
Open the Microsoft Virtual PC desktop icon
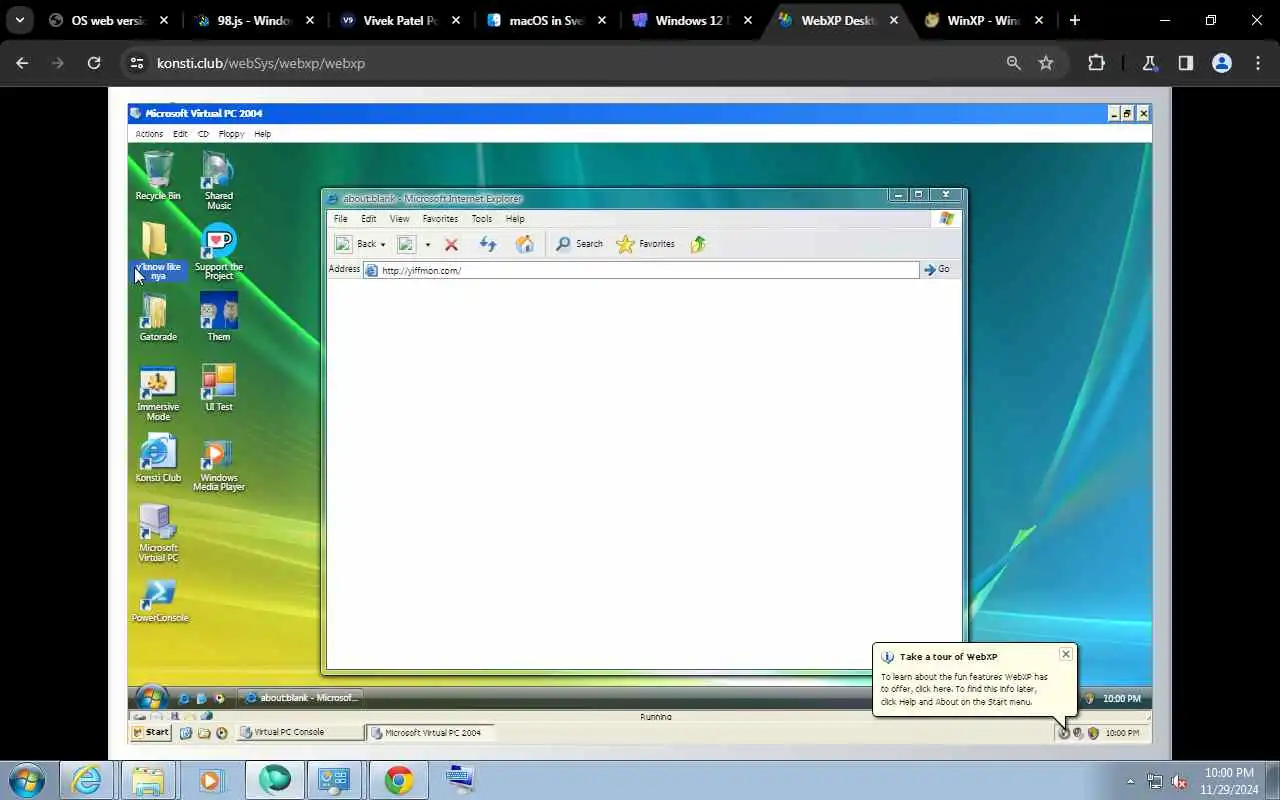tap(158, 533)
